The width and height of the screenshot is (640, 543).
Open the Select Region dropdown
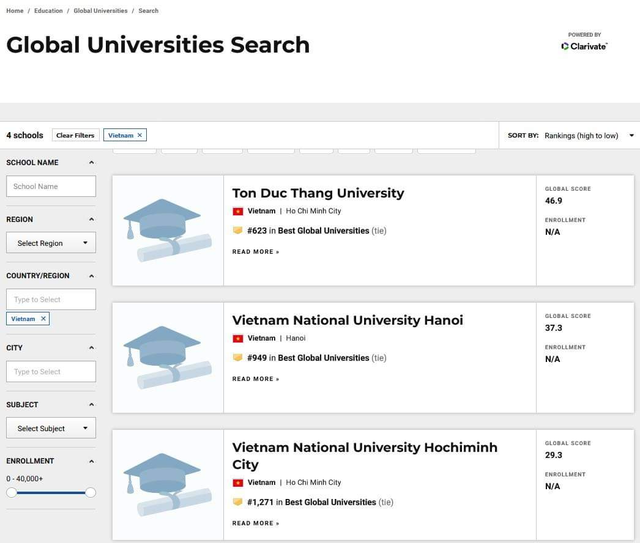pos(51,243)
